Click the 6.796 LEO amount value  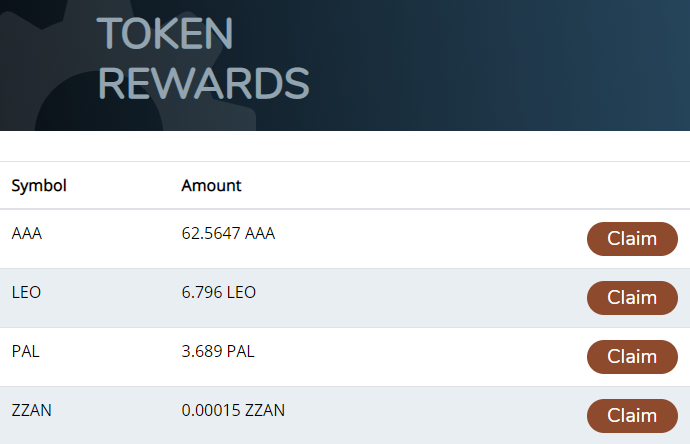219,292
